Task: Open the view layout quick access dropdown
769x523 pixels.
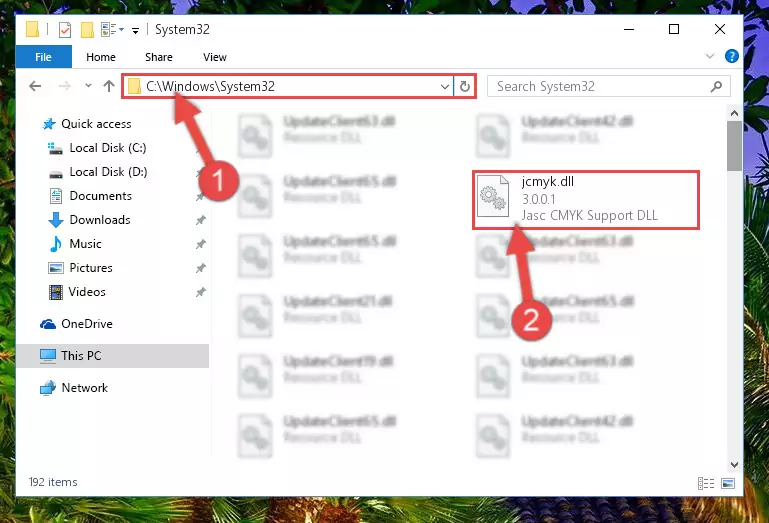Action: pos(113,30)
